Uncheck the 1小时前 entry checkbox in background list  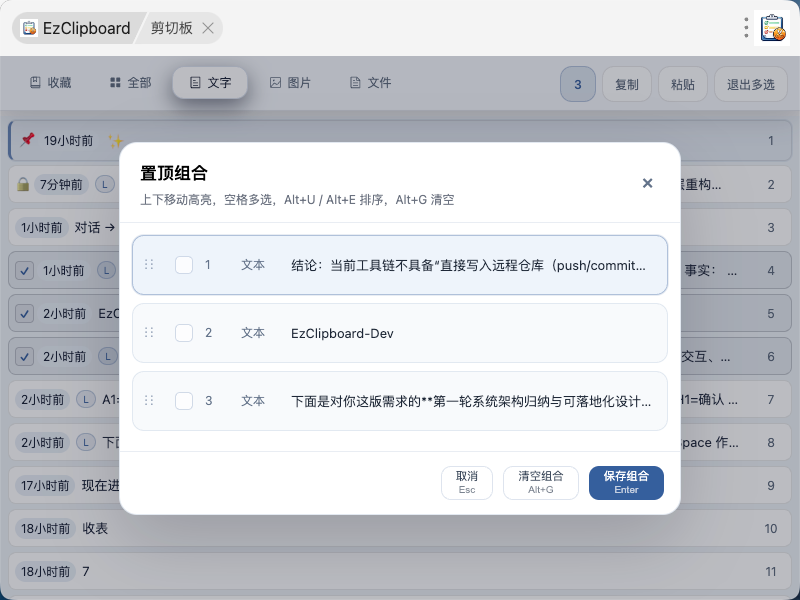click(24, 270)
